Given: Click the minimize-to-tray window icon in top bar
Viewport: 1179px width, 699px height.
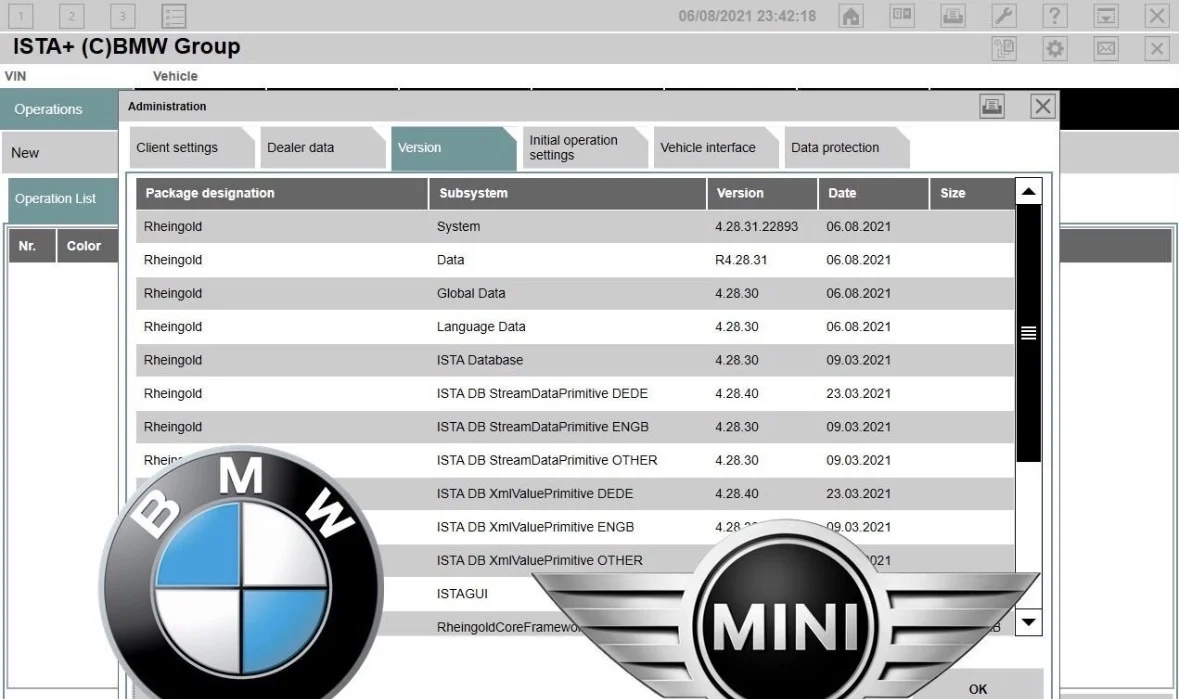Looking at the screenshot, I should [x=1105, y=16].
